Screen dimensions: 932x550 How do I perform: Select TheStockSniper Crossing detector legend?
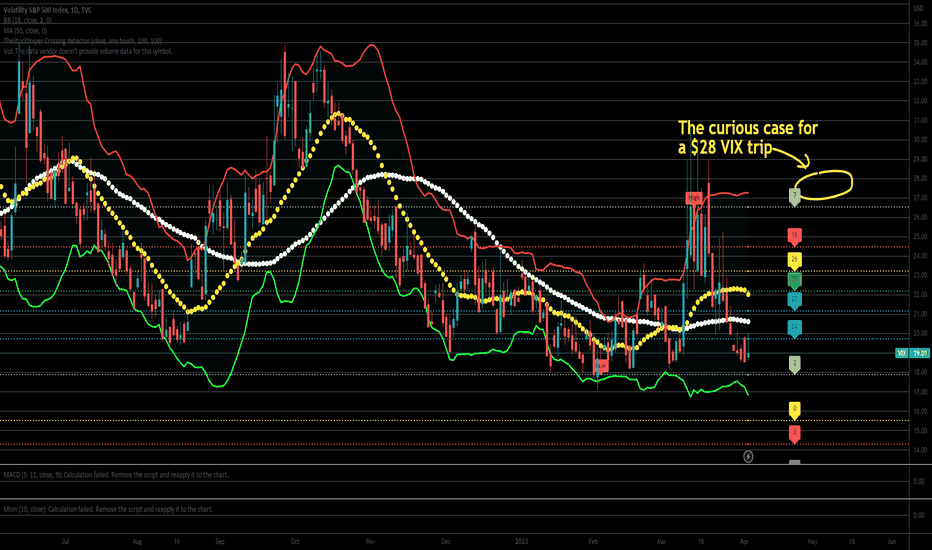click(x=83, y=41)
